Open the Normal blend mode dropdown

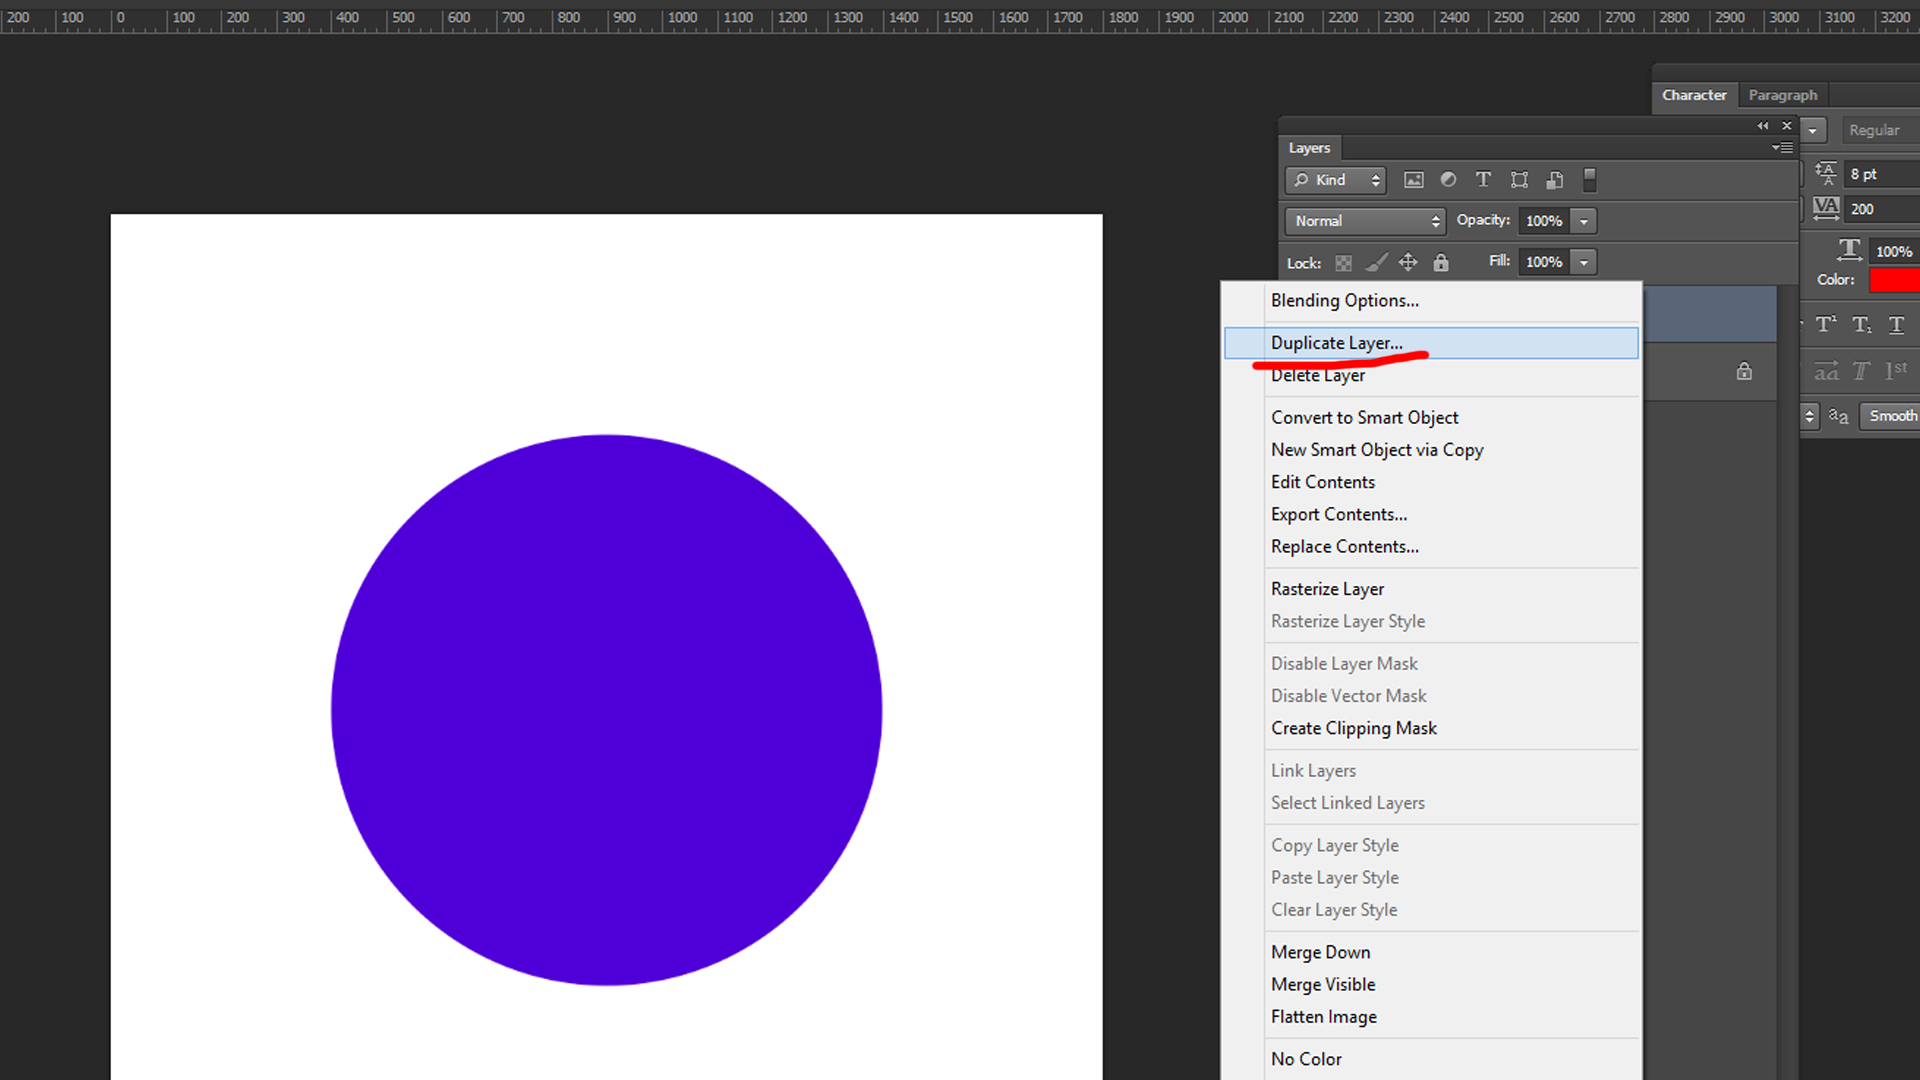1365,221
